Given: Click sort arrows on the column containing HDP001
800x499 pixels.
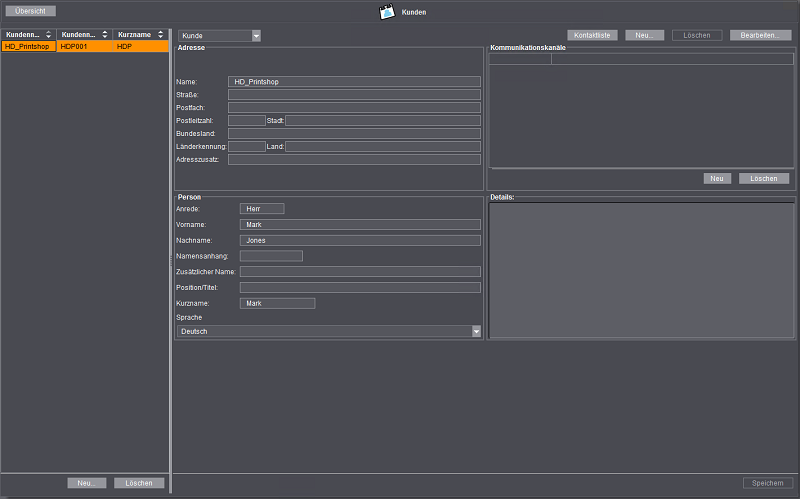Looking at the screenshot, I should pos(105,34).
